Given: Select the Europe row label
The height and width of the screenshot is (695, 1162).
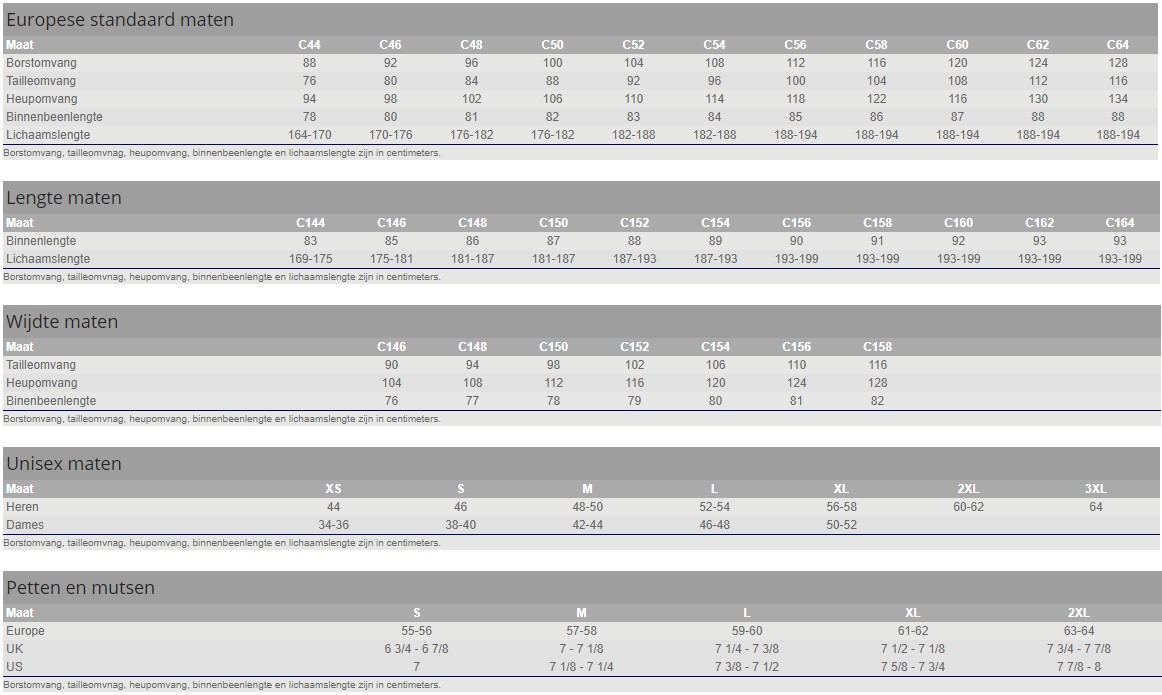Looking at the screenshot, I should (x=26, y=631).
